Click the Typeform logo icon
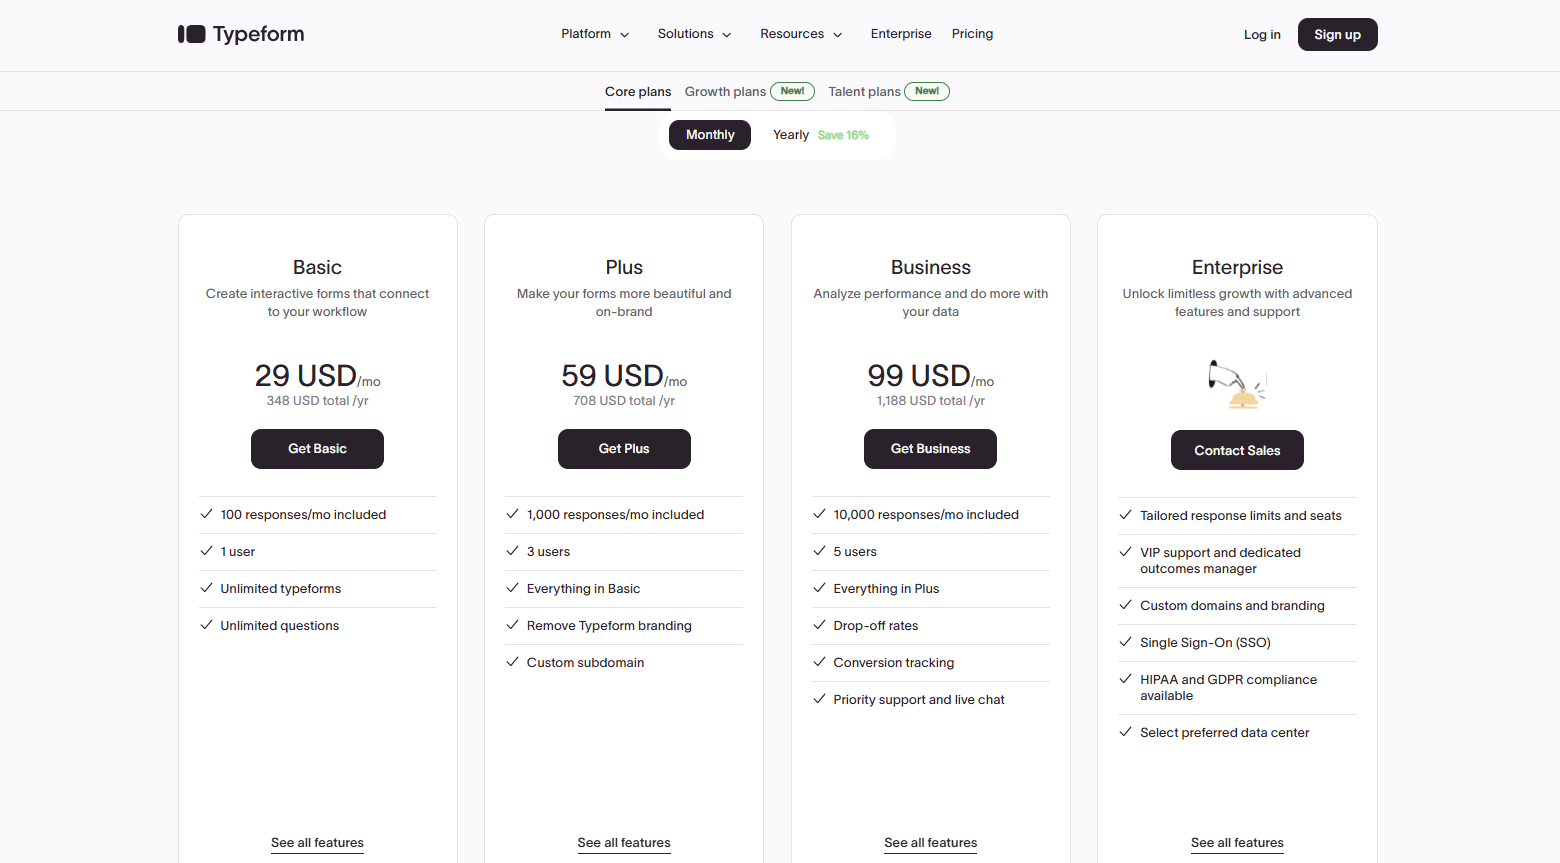This screenshot has height=863, width=1560. click(x=192, y=34)
